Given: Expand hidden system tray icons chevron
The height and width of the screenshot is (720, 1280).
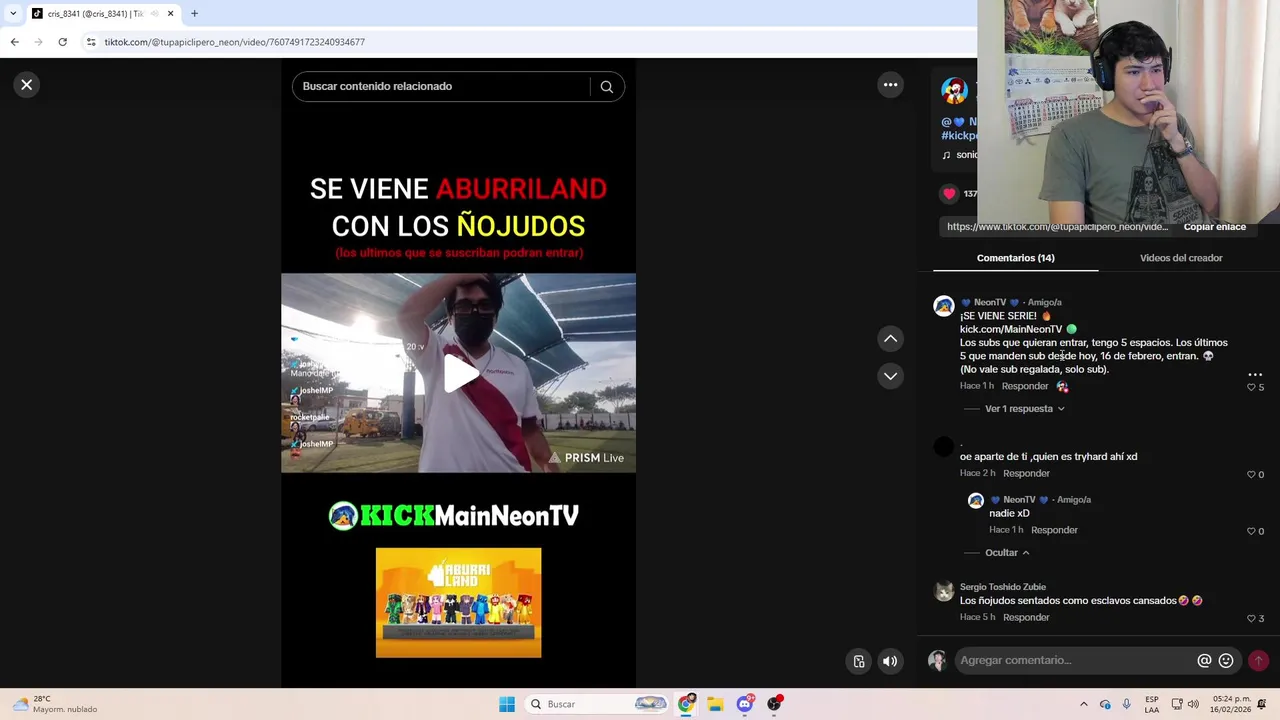Looking at the screenshot, I should [x=1084, y=704].
